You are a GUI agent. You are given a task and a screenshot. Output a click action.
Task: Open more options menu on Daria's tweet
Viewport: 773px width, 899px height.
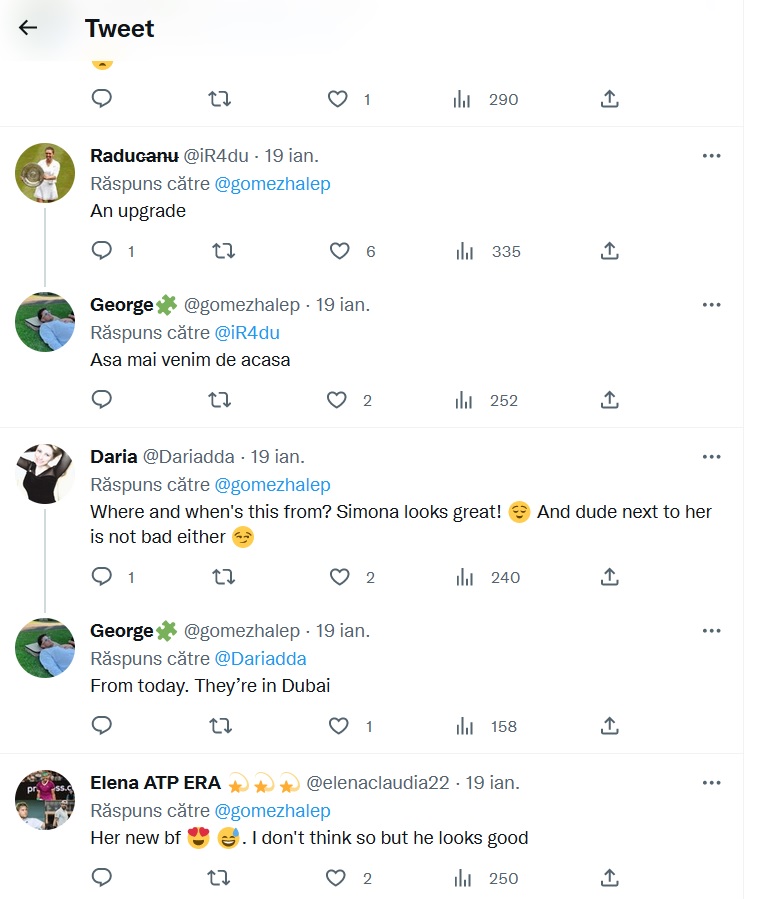coord(711,457)
